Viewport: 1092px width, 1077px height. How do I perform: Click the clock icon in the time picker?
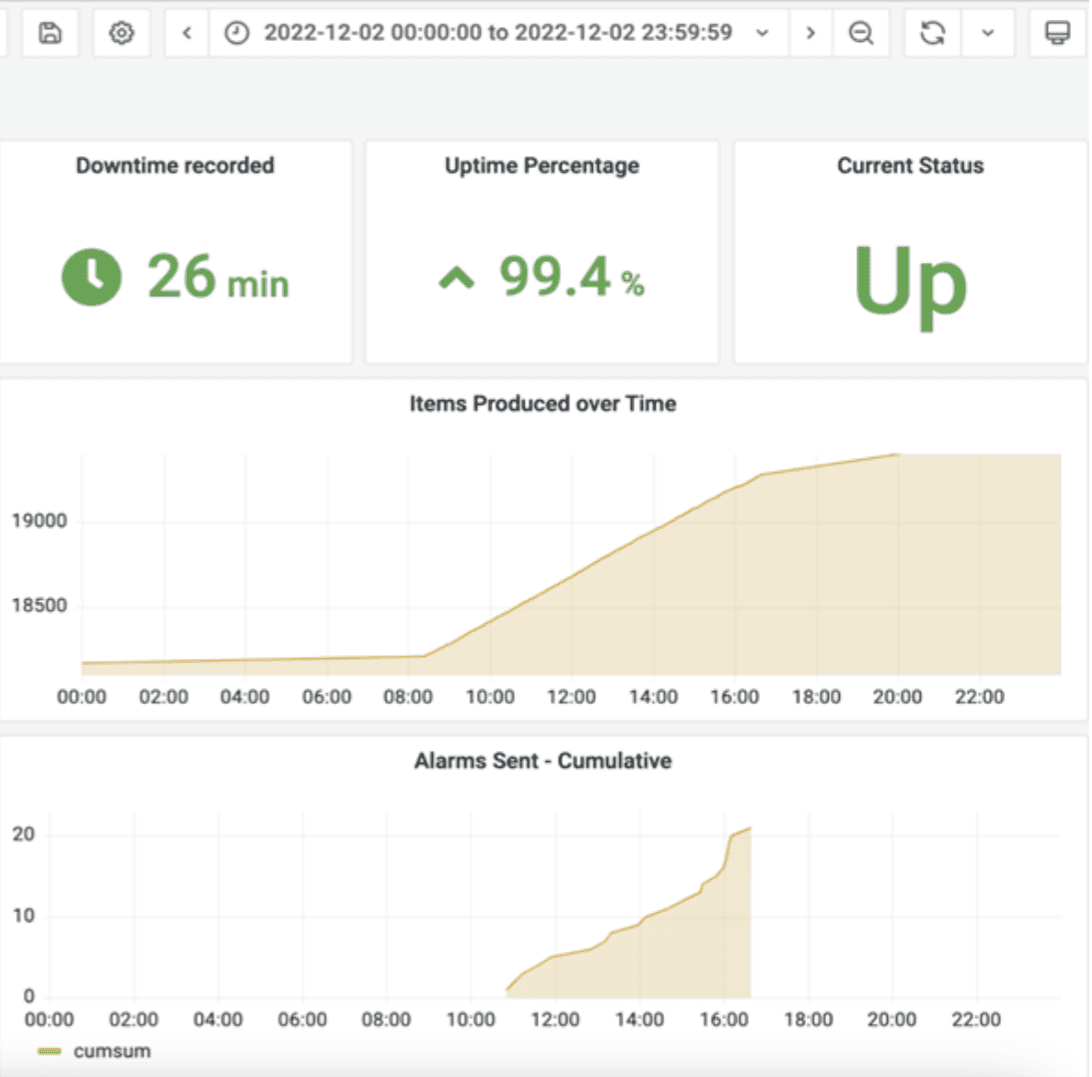(237, 33)
